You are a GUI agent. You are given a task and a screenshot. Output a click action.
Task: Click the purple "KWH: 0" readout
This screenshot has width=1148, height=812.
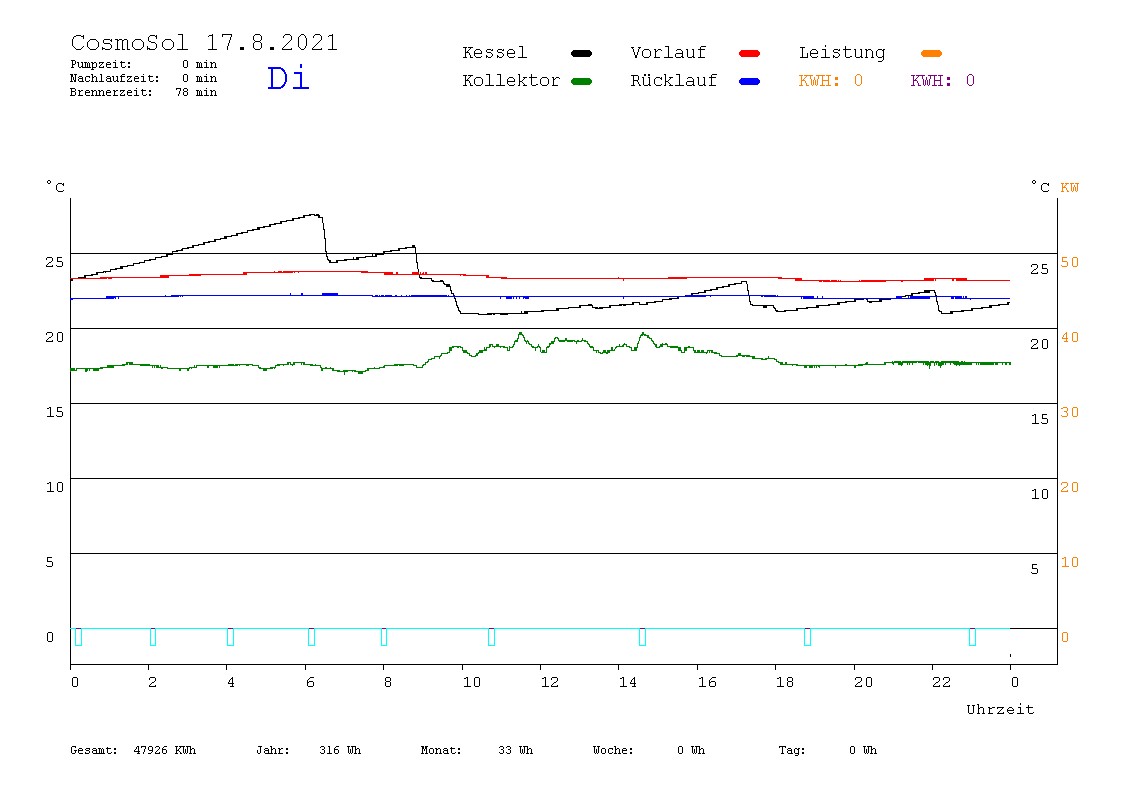tap(943, 81)
